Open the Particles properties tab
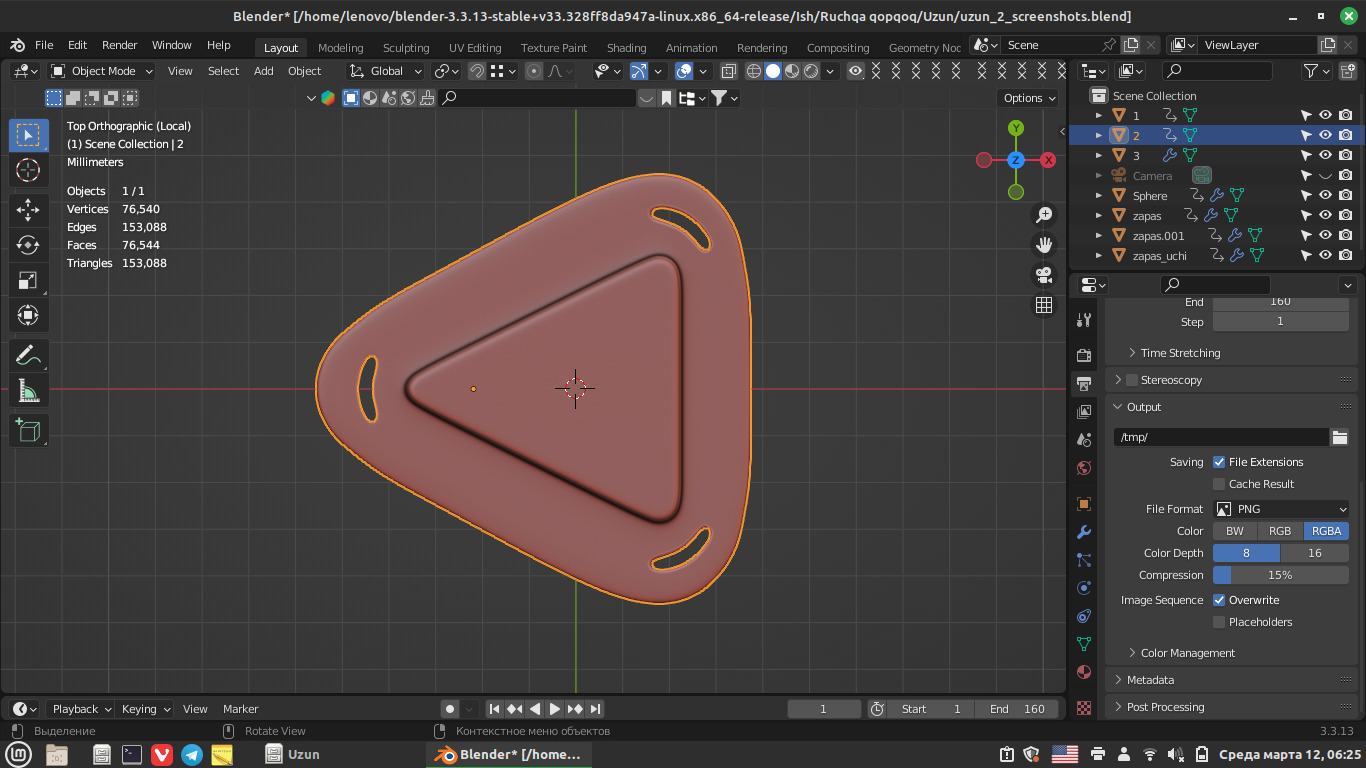Image resolution: width=1366 pixels, height=768 pixels. coord(1084,560)
